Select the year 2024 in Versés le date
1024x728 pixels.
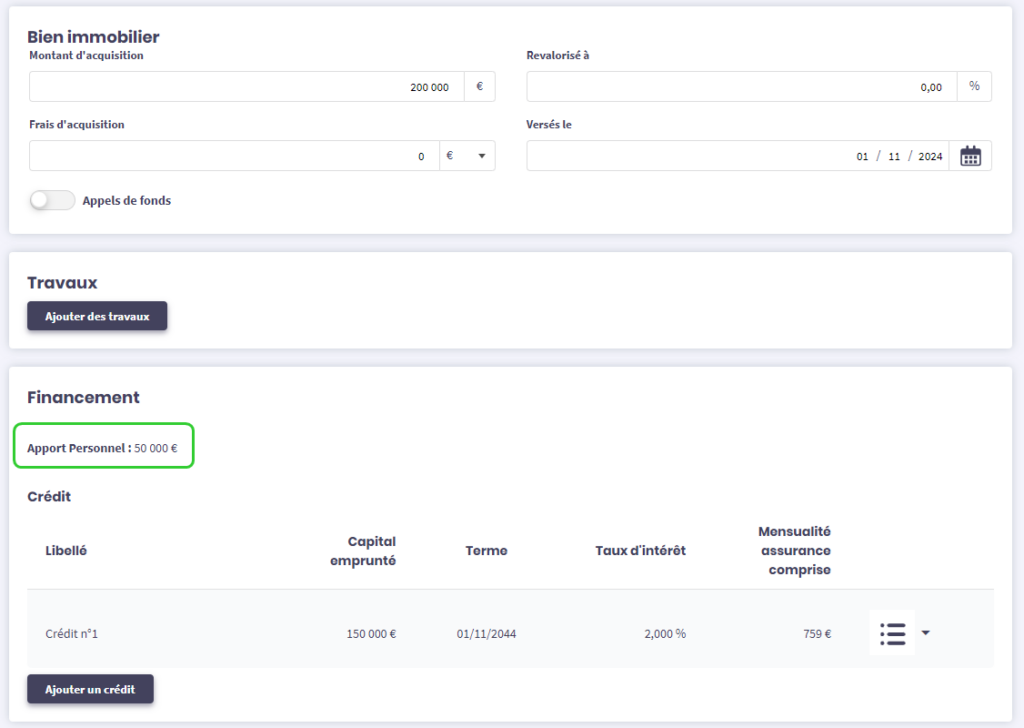pos(930,157)
